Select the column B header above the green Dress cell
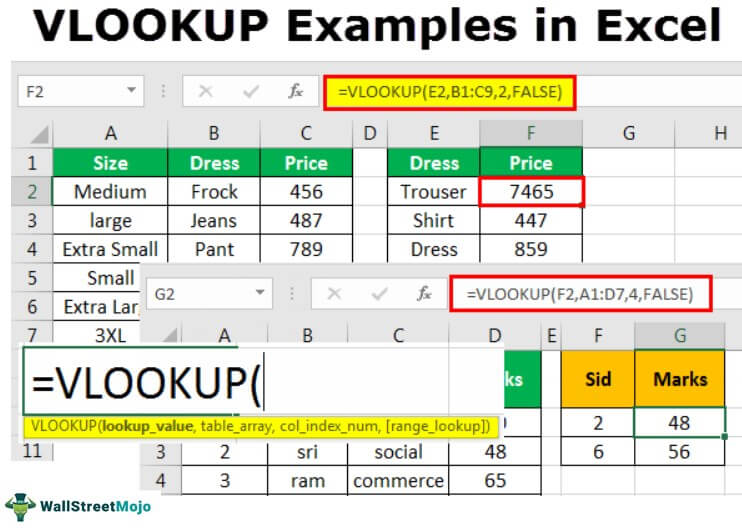The height and width of the screenshot is (531, 742). point(214,134)
